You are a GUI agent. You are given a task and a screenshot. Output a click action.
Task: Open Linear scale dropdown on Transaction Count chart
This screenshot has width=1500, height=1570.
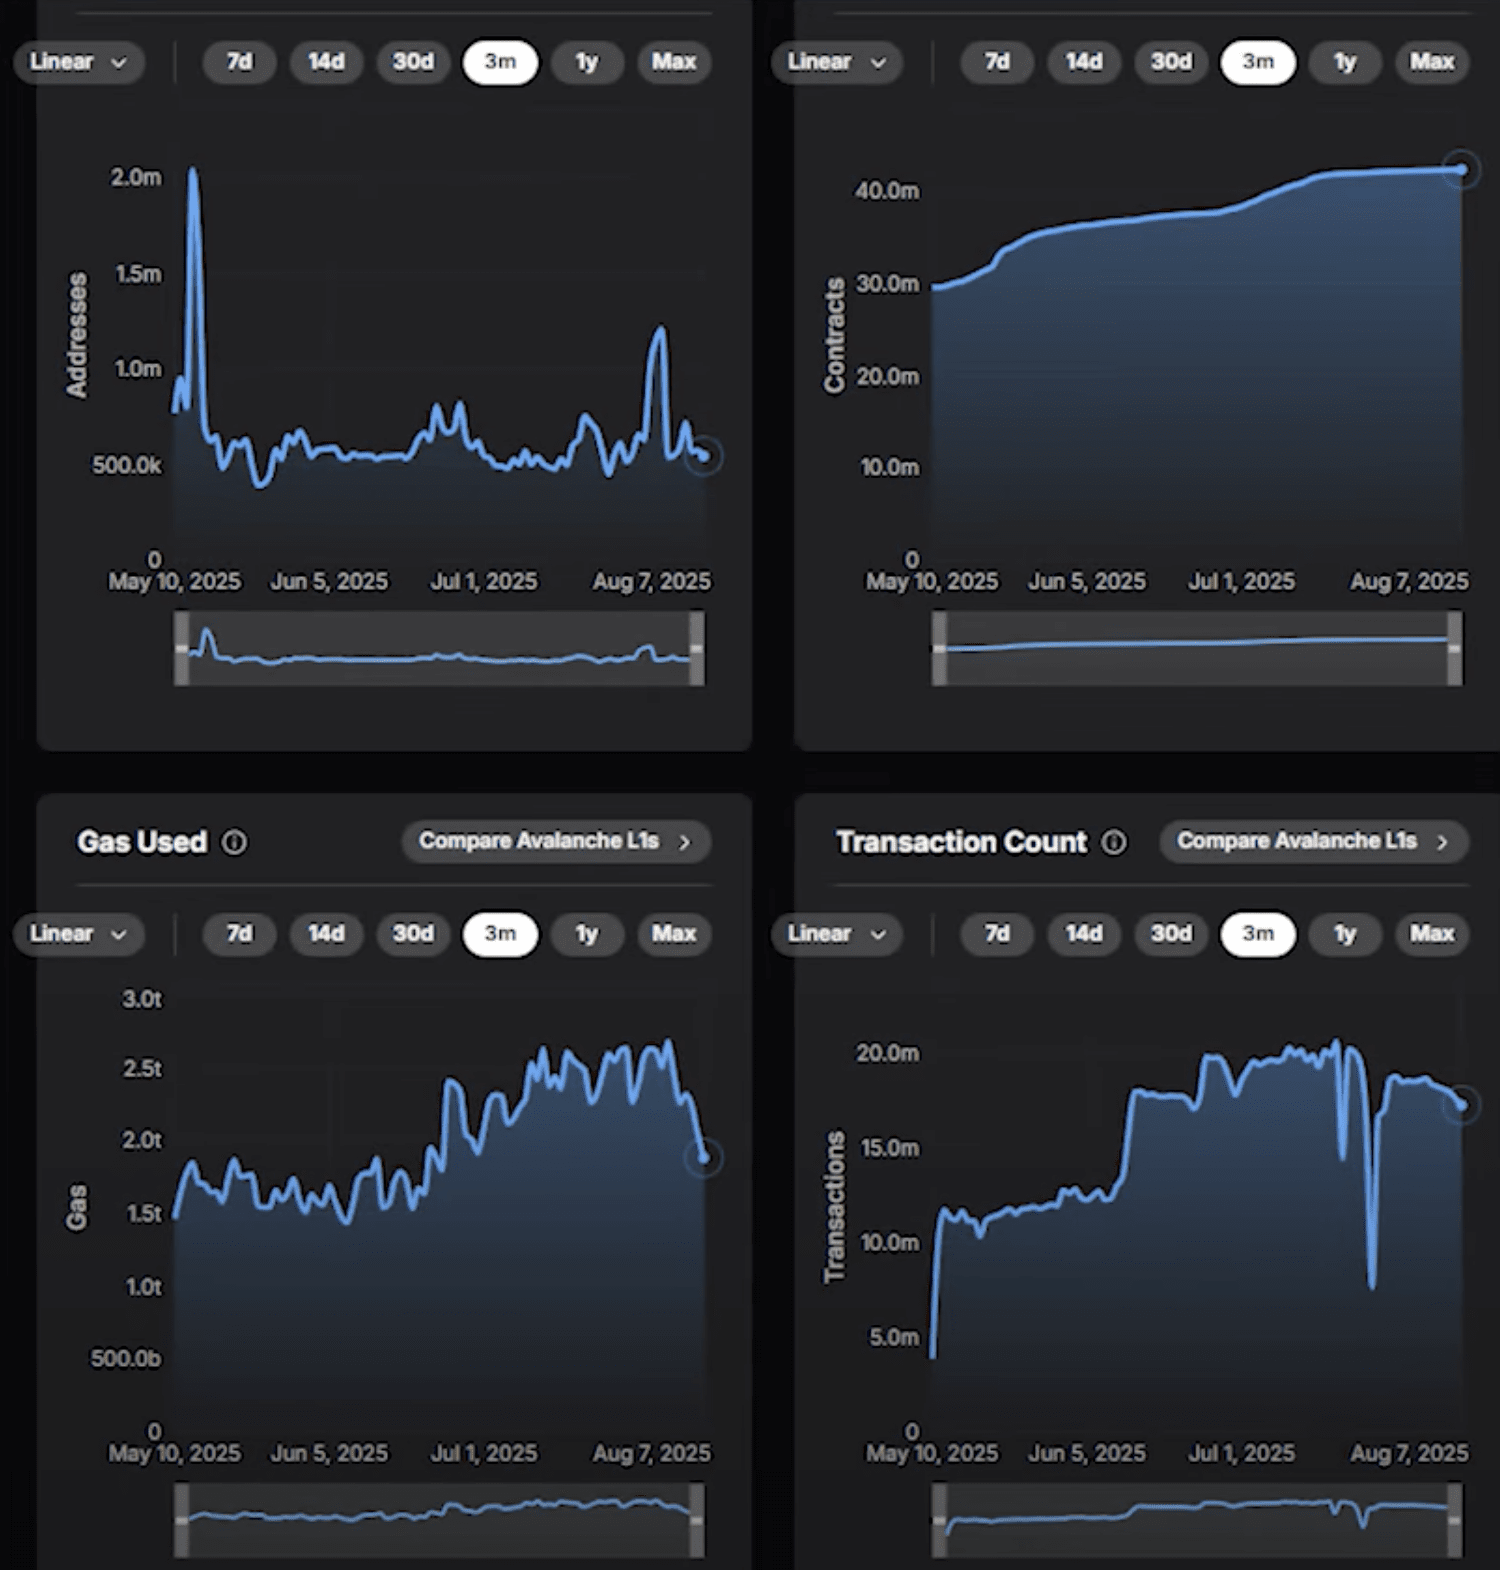coord(836,934)
